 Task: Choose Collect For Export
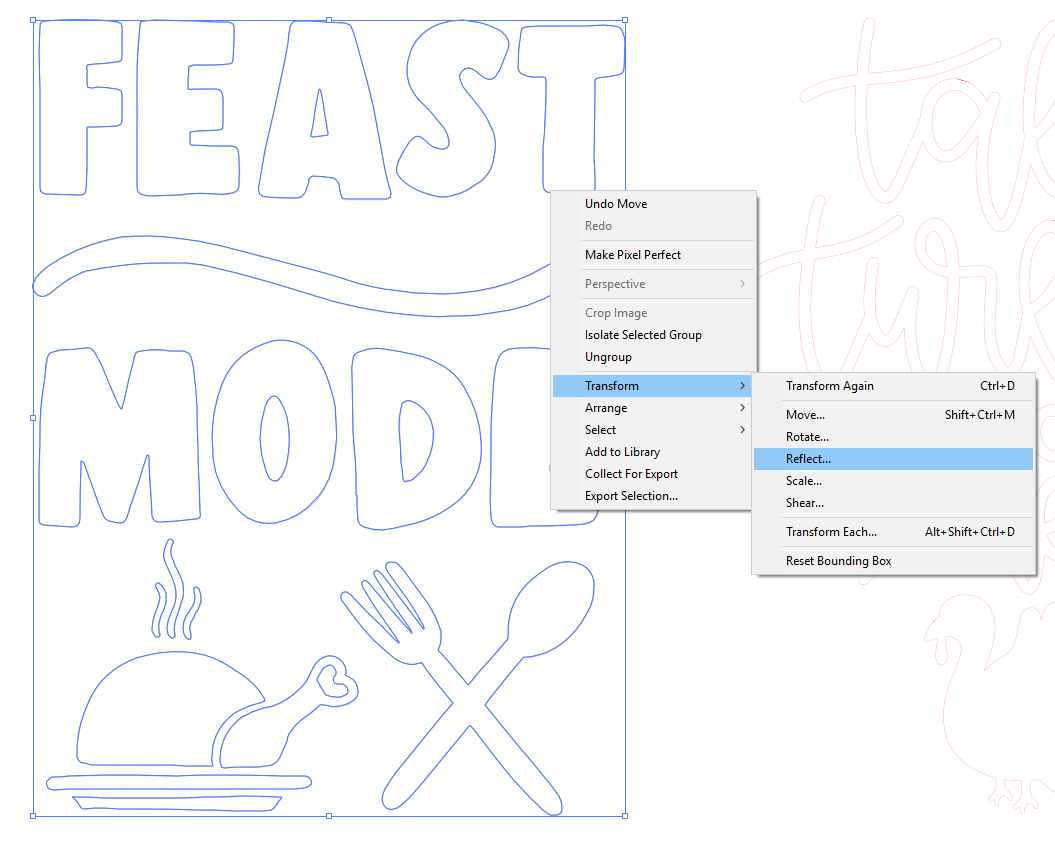(631, 474)
